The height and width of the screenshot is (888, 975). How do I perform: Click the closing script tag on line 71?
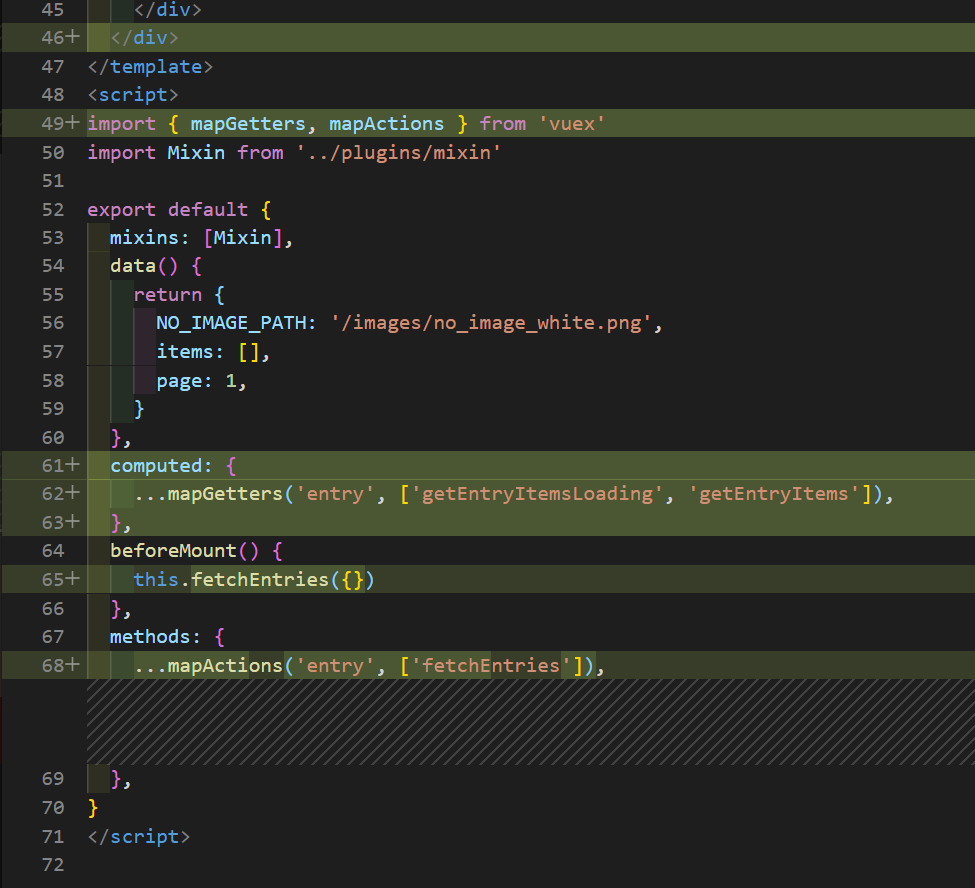(x=139, y=837)
